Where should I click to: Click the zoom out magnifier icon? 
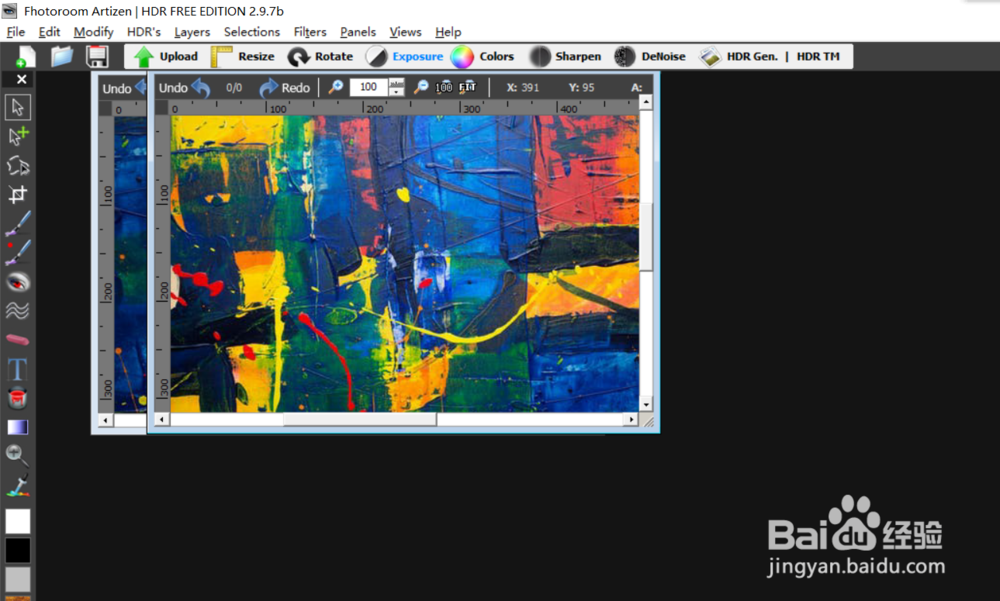[x=421, y=87]
